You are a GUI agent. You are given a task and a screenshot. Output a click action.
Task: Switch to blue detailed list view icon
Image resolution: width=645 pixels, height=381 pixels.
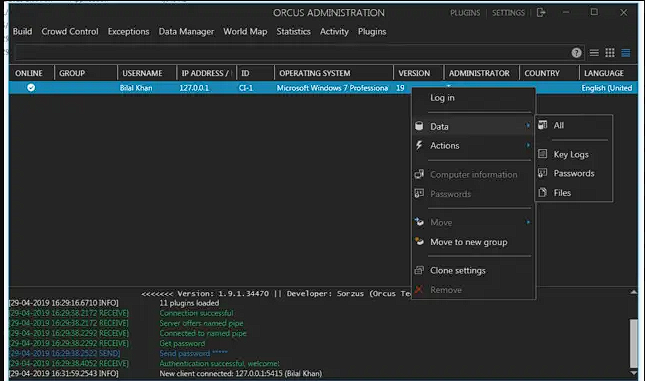[626, 53]
